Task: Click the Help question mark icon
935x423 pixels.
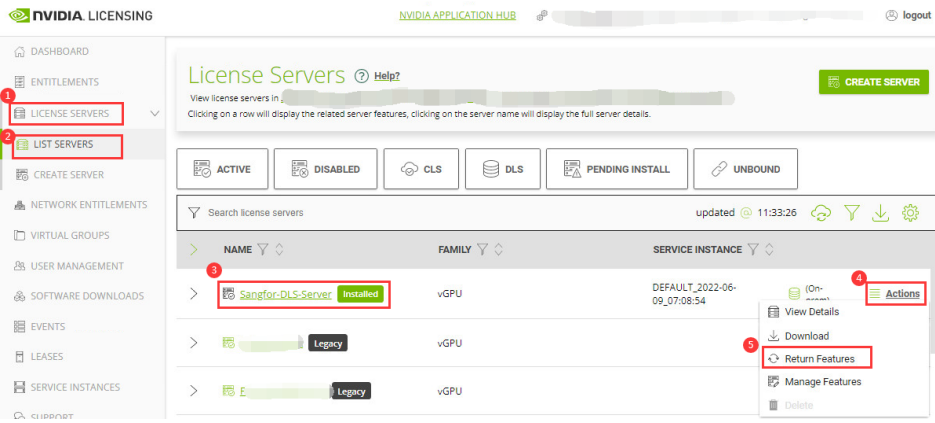Action: [361, 76]
